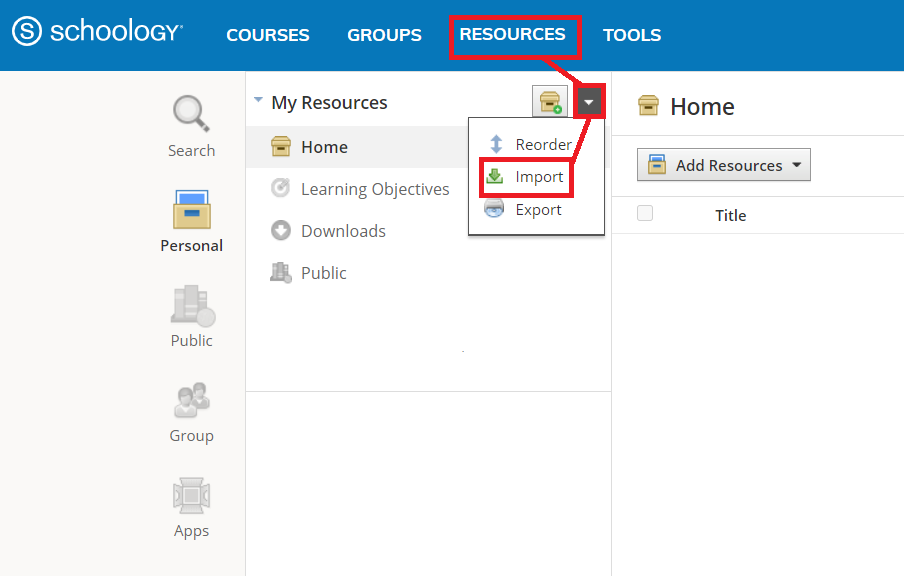Screen dimensions: 904x576
Task: Click the Learning Objectives target icon
Action: pos(281,188)
